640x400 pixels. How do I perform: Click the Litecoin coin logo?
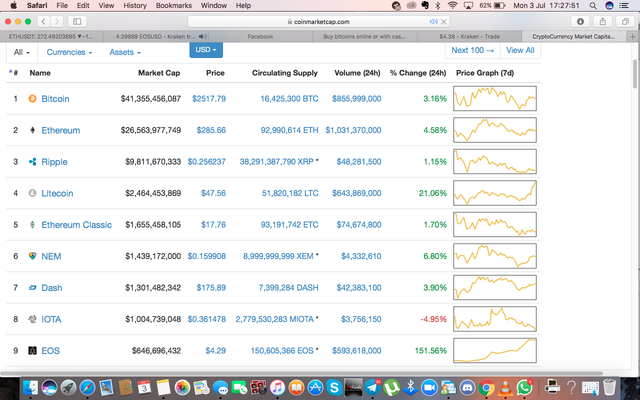tap(32, 193)
